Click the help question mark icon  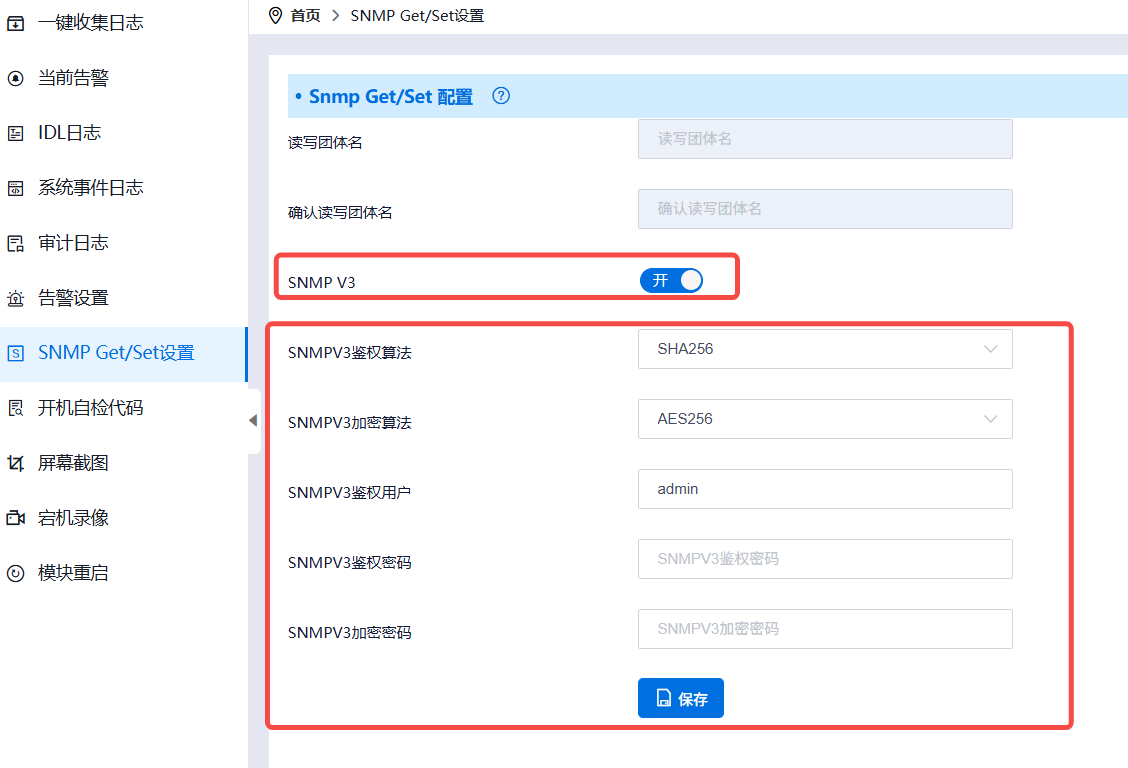pos(502,96)
